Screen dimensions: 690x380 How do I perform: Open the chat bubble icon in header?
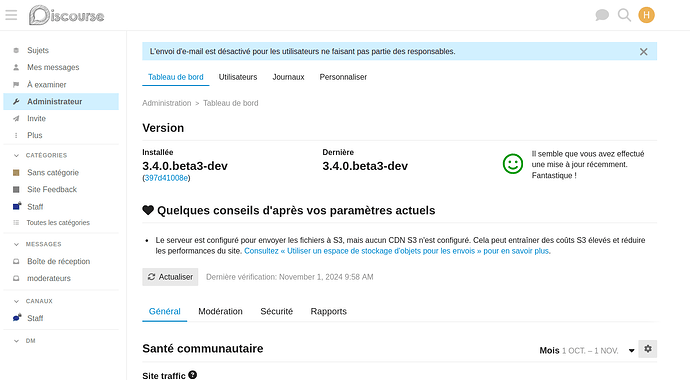602,15
